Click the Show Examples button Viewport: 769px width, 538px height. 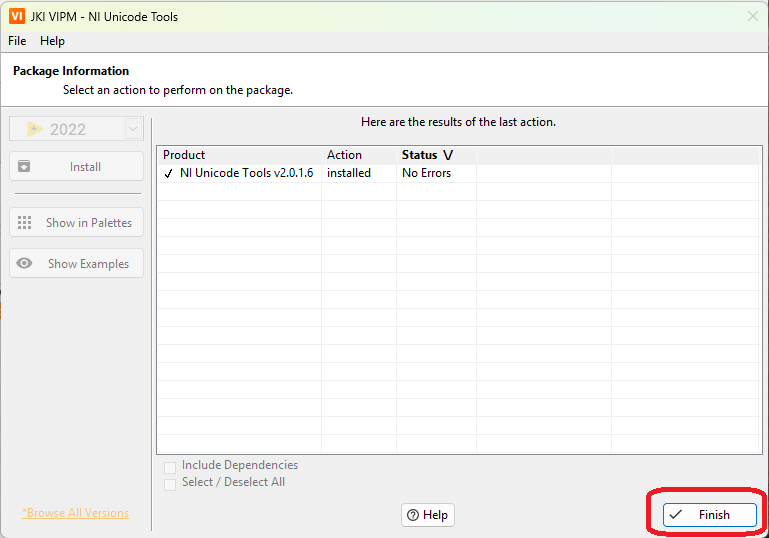pyautogui.click(x=77, y=263)
